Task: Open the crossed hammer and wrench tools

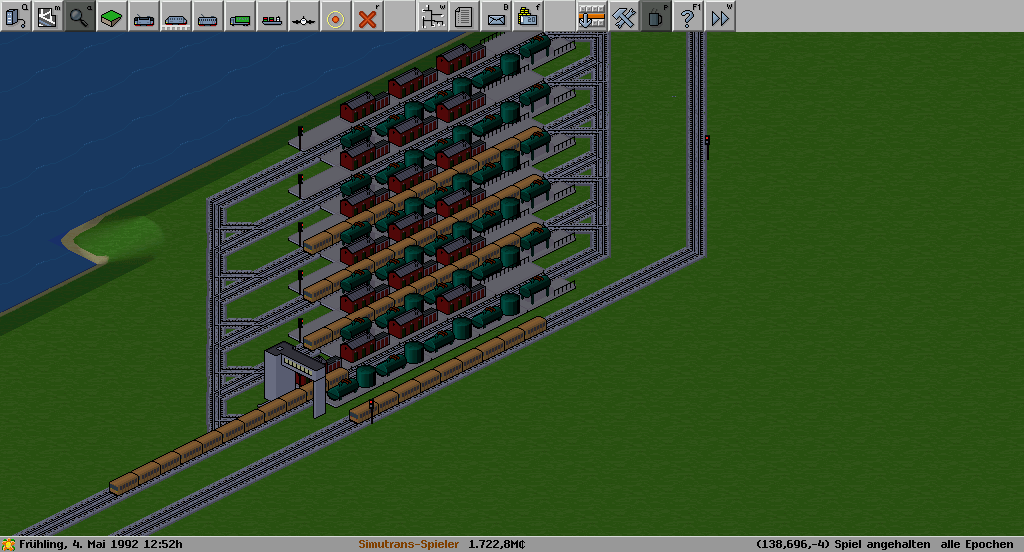Action: pyautogui.click(x=624, y=16)
